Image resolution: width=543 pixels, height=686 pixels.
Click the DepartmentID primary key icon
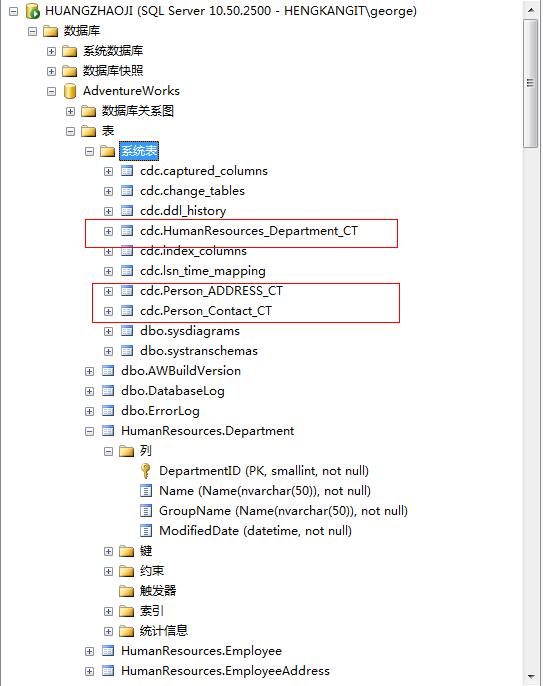click(146, 471)
